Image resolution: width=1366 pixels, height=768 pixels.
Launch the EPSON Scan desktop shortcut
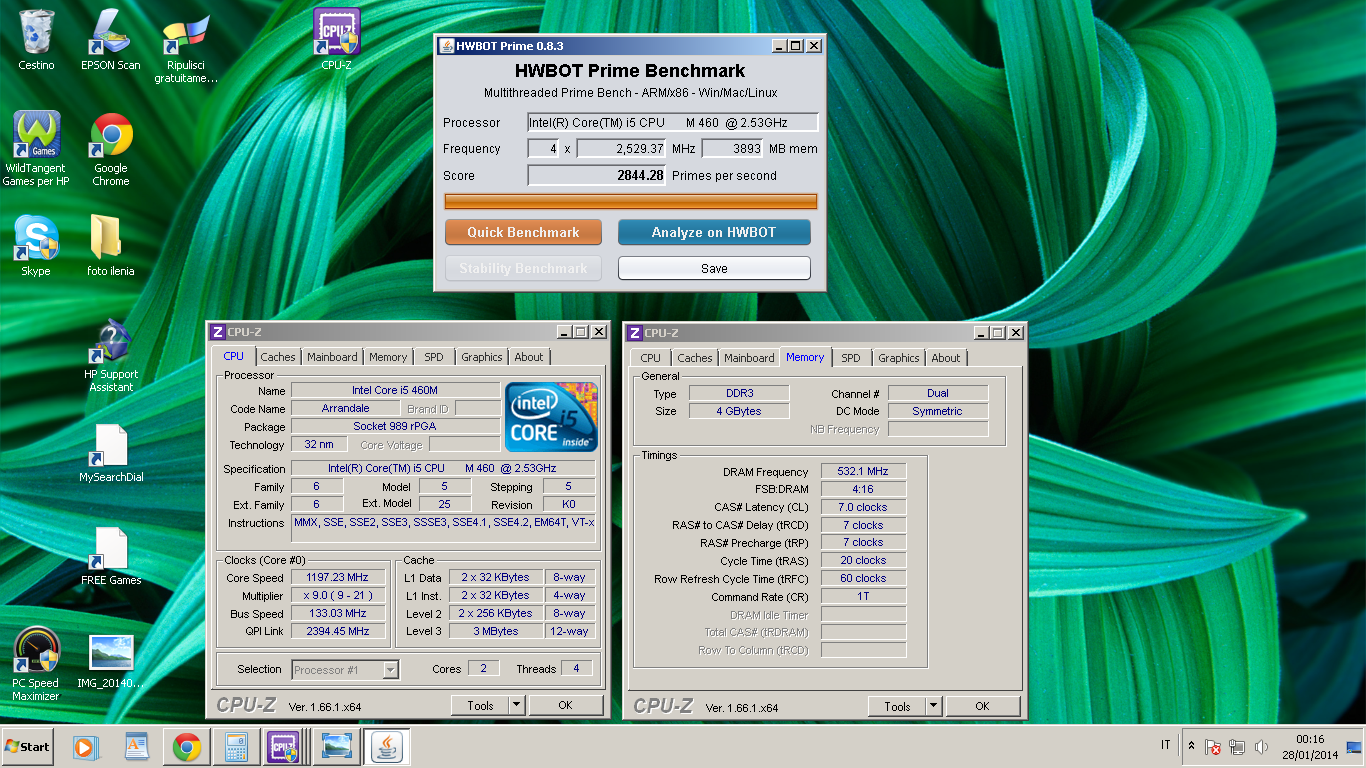(111, 40)
